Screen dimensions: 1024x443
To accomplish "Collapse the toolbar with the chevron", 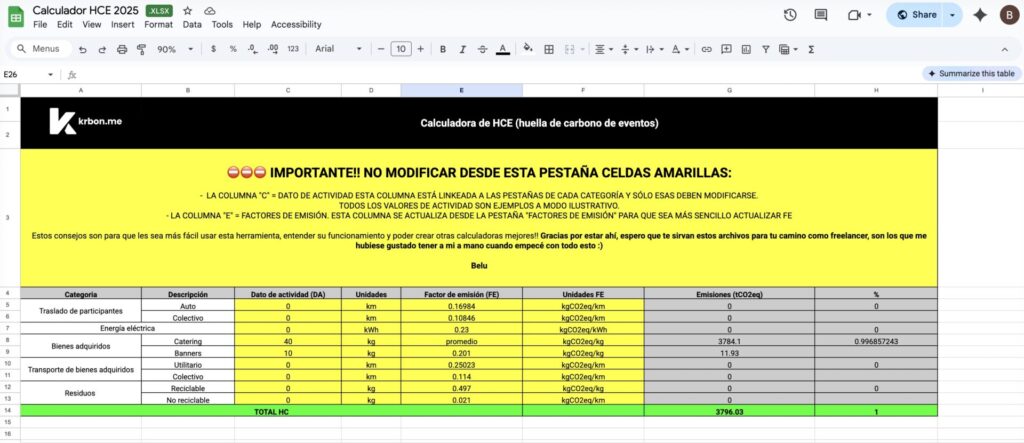I will tap(1004, 49).
